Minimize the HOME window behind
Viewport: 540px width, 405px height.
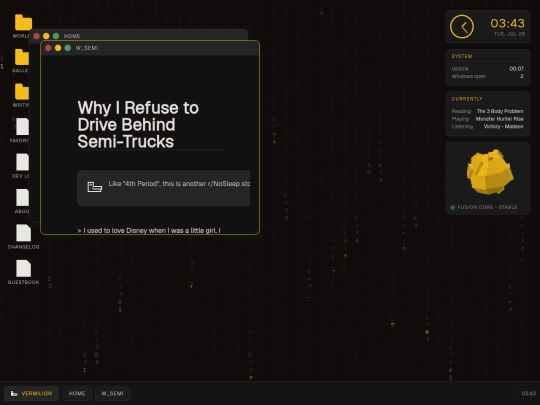(x=46, y=36)
